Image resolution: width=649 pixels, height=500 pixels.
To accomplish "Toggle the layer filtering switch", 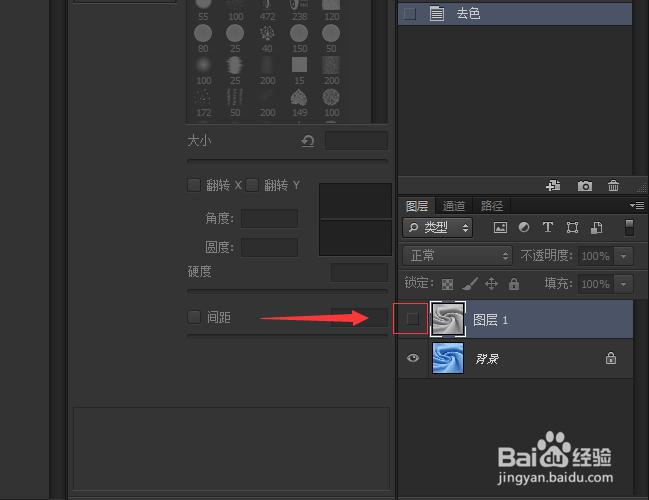I will pyautogui.click(x=629, y=228).
